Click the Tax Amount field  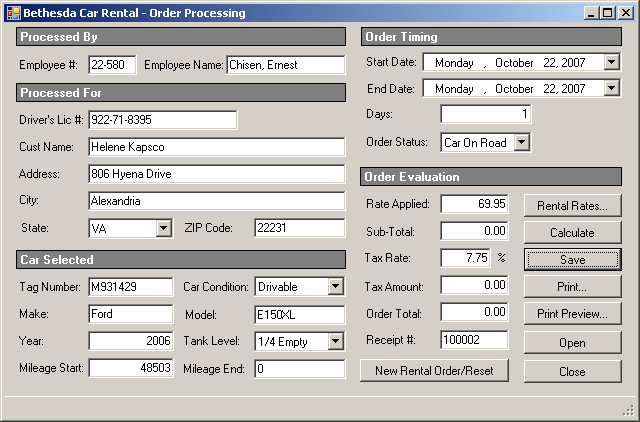pos(474,285)
